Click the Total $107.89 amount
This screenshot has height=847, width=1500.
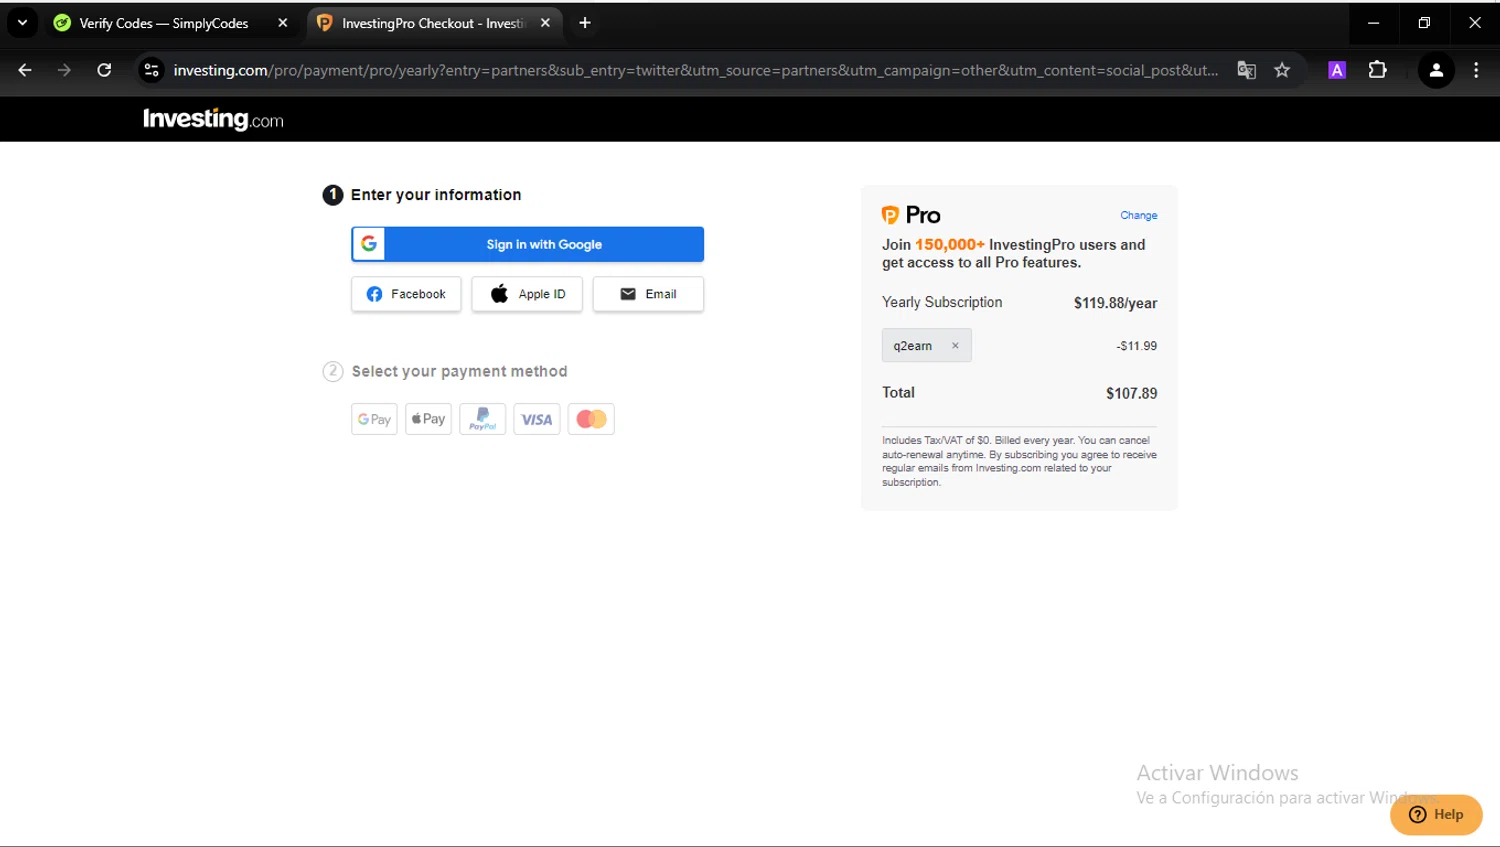pyautogui.click(x=1131, y=393)
